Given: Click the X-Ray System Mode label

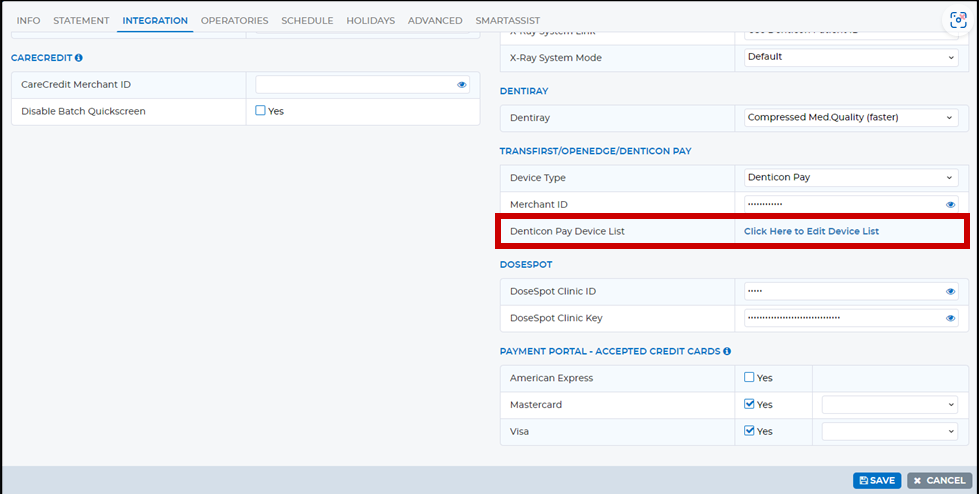Looking at the screenshot, I should 556,57.
